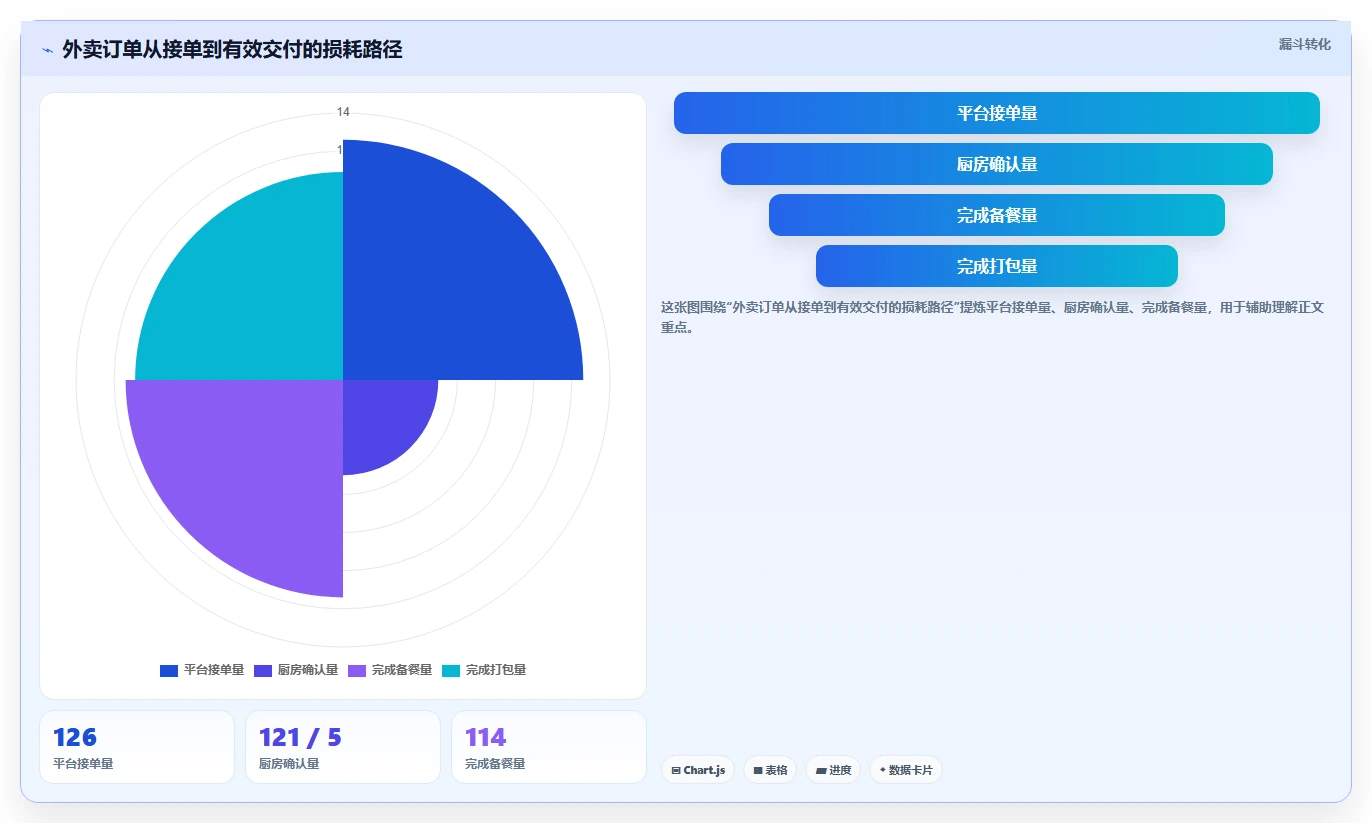This screenshot has width=1372, height=823.
Task: Open the 126 平台接单量 stat card
Action: pos(137,747)
